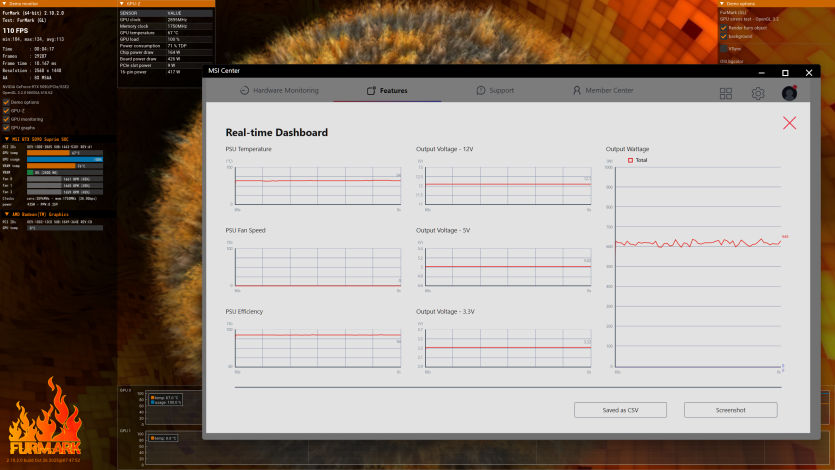This screenshot has height=470, width=835.
Task: Click the GPU temp bar for RTX 5090
Action: pos(65,153)
